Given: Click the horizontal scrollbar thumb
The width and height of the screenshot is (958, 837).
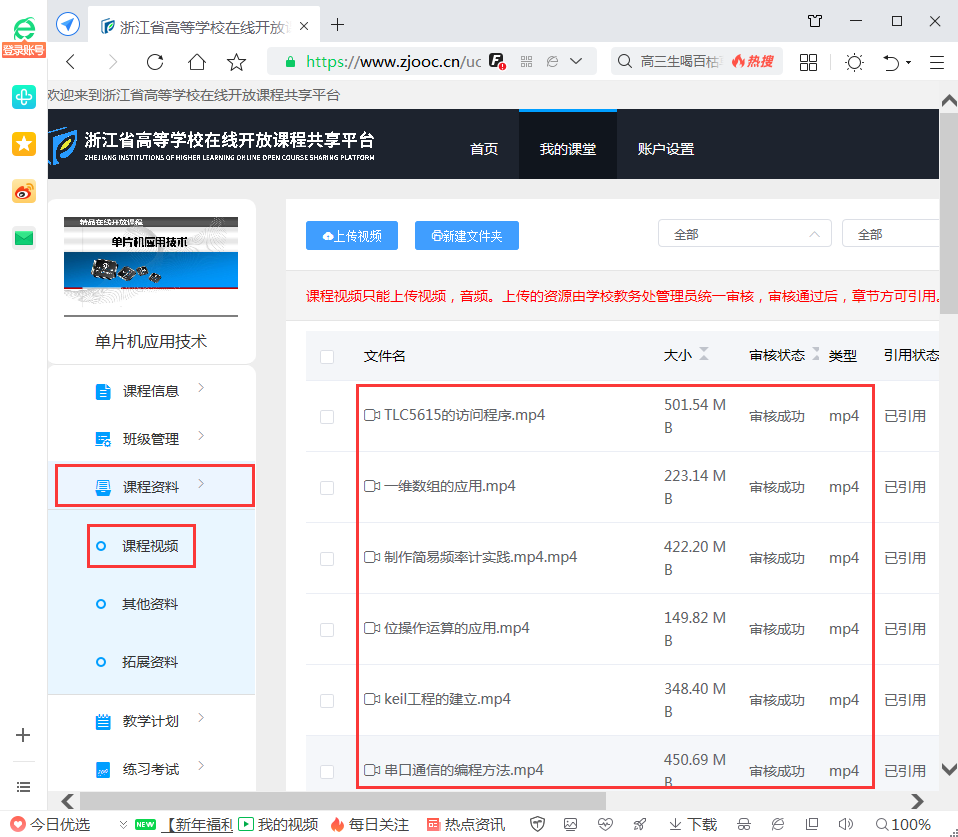Looking at the screenshot, I should click(x=343, y=801).
